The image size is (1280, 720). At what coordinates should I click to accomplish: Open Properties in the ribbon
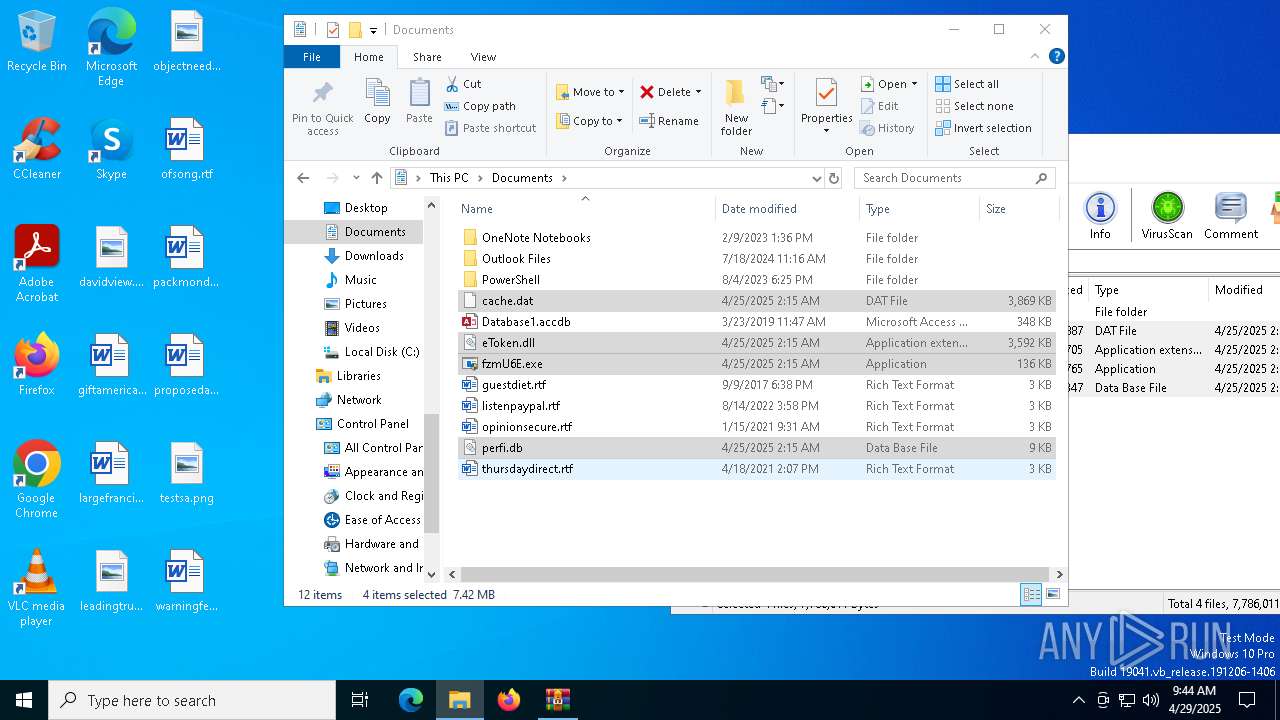pos(826,103)
